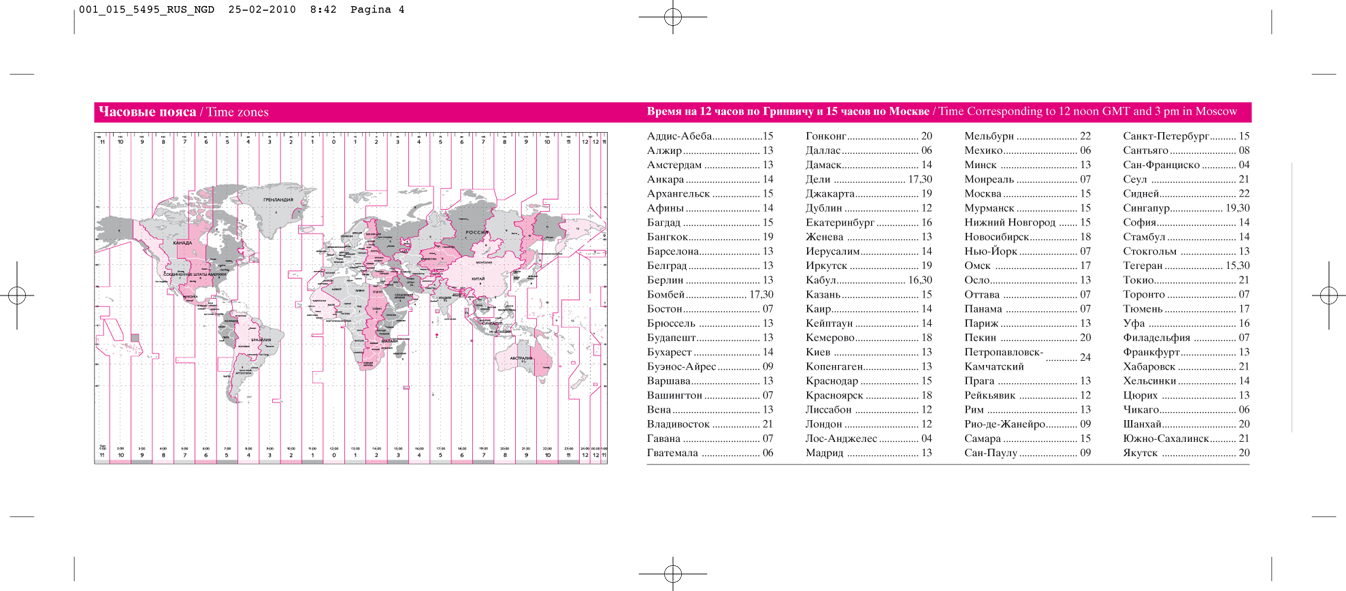Select the 'Владивосток 21' row

[710, 424]
